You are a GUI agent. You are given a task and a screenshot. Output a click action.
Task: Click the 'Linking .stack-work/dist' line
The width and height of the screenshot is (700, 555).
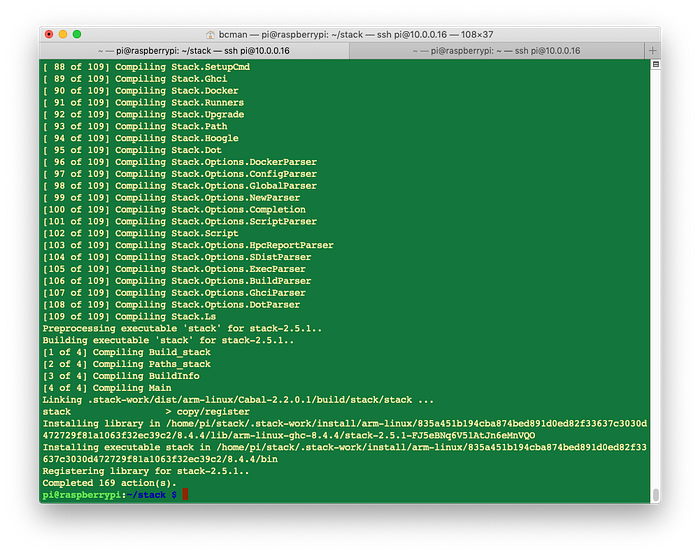pos(238,400)
